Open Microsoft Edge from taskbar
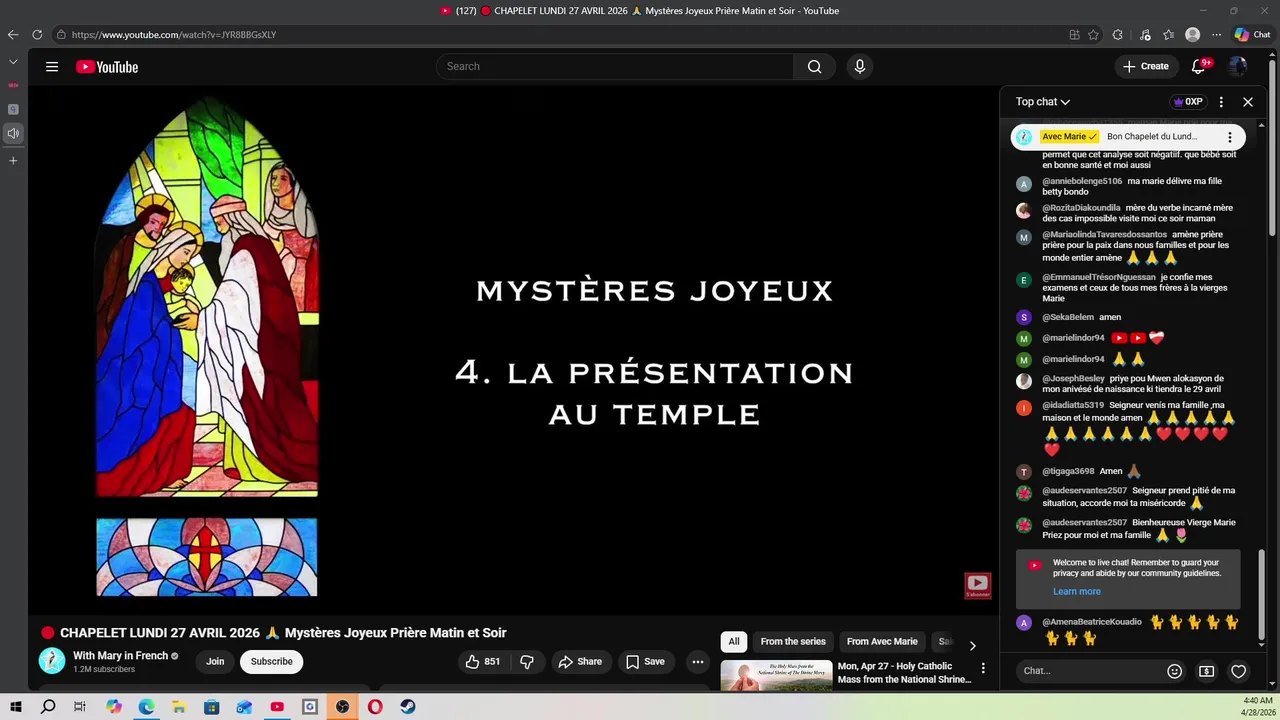Image resolution: width=1280 pixels, height=720 pixels. [146, 707]
